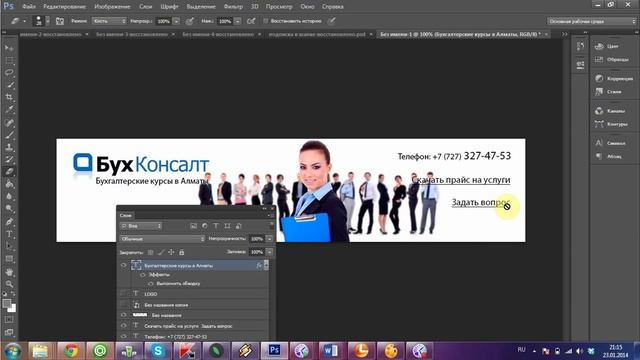Select the Rectangle shape tool
This screenshot has height=360, width=640.
(x=9, y=259)
